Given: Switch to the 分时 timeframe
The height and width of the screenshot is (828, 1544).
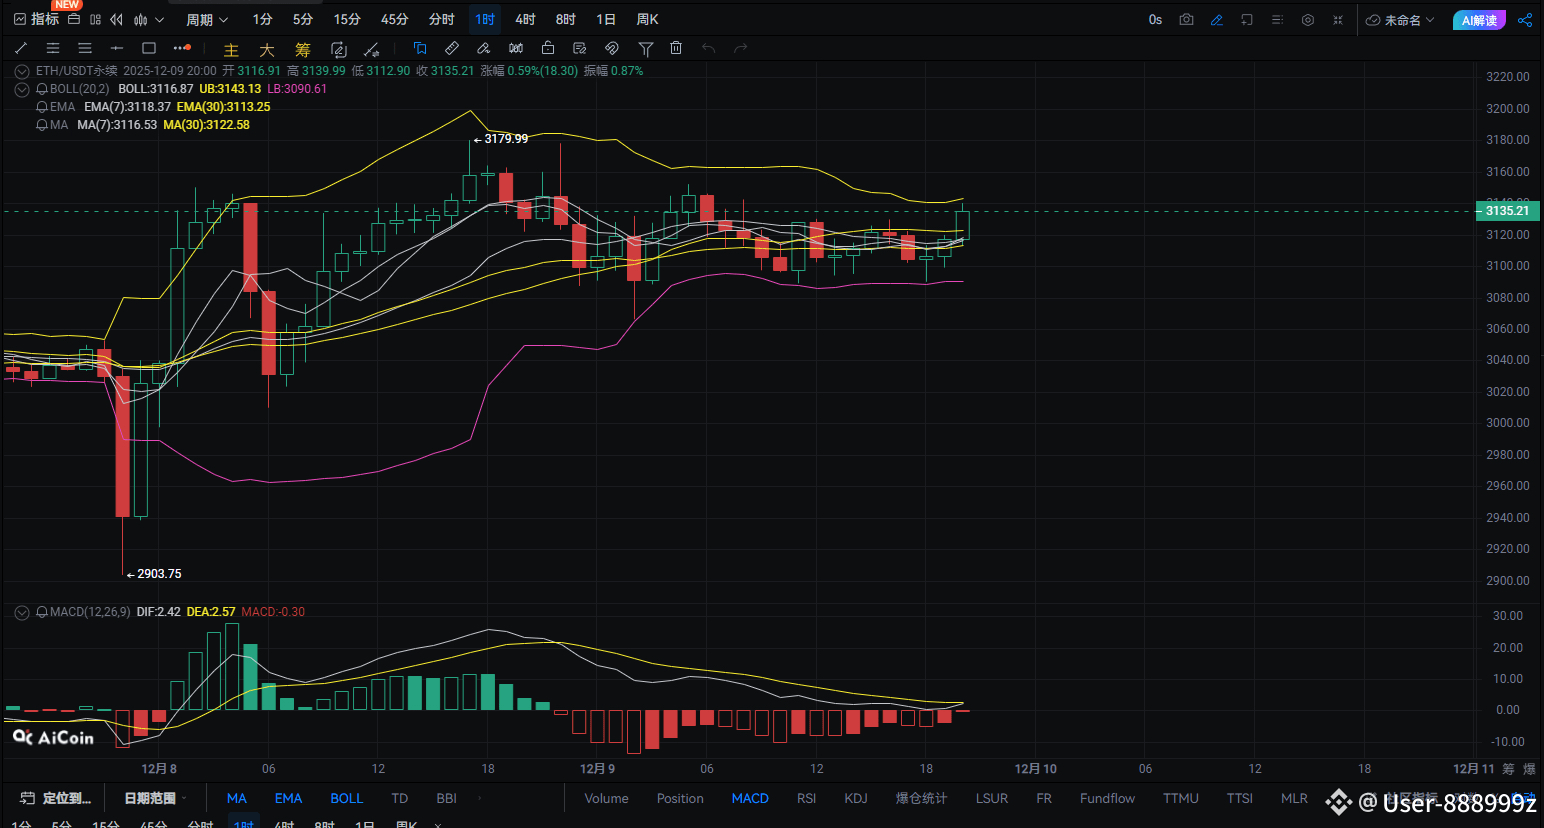Looking at the screenshot, I should pyautogui.click(x=441, y=19).
